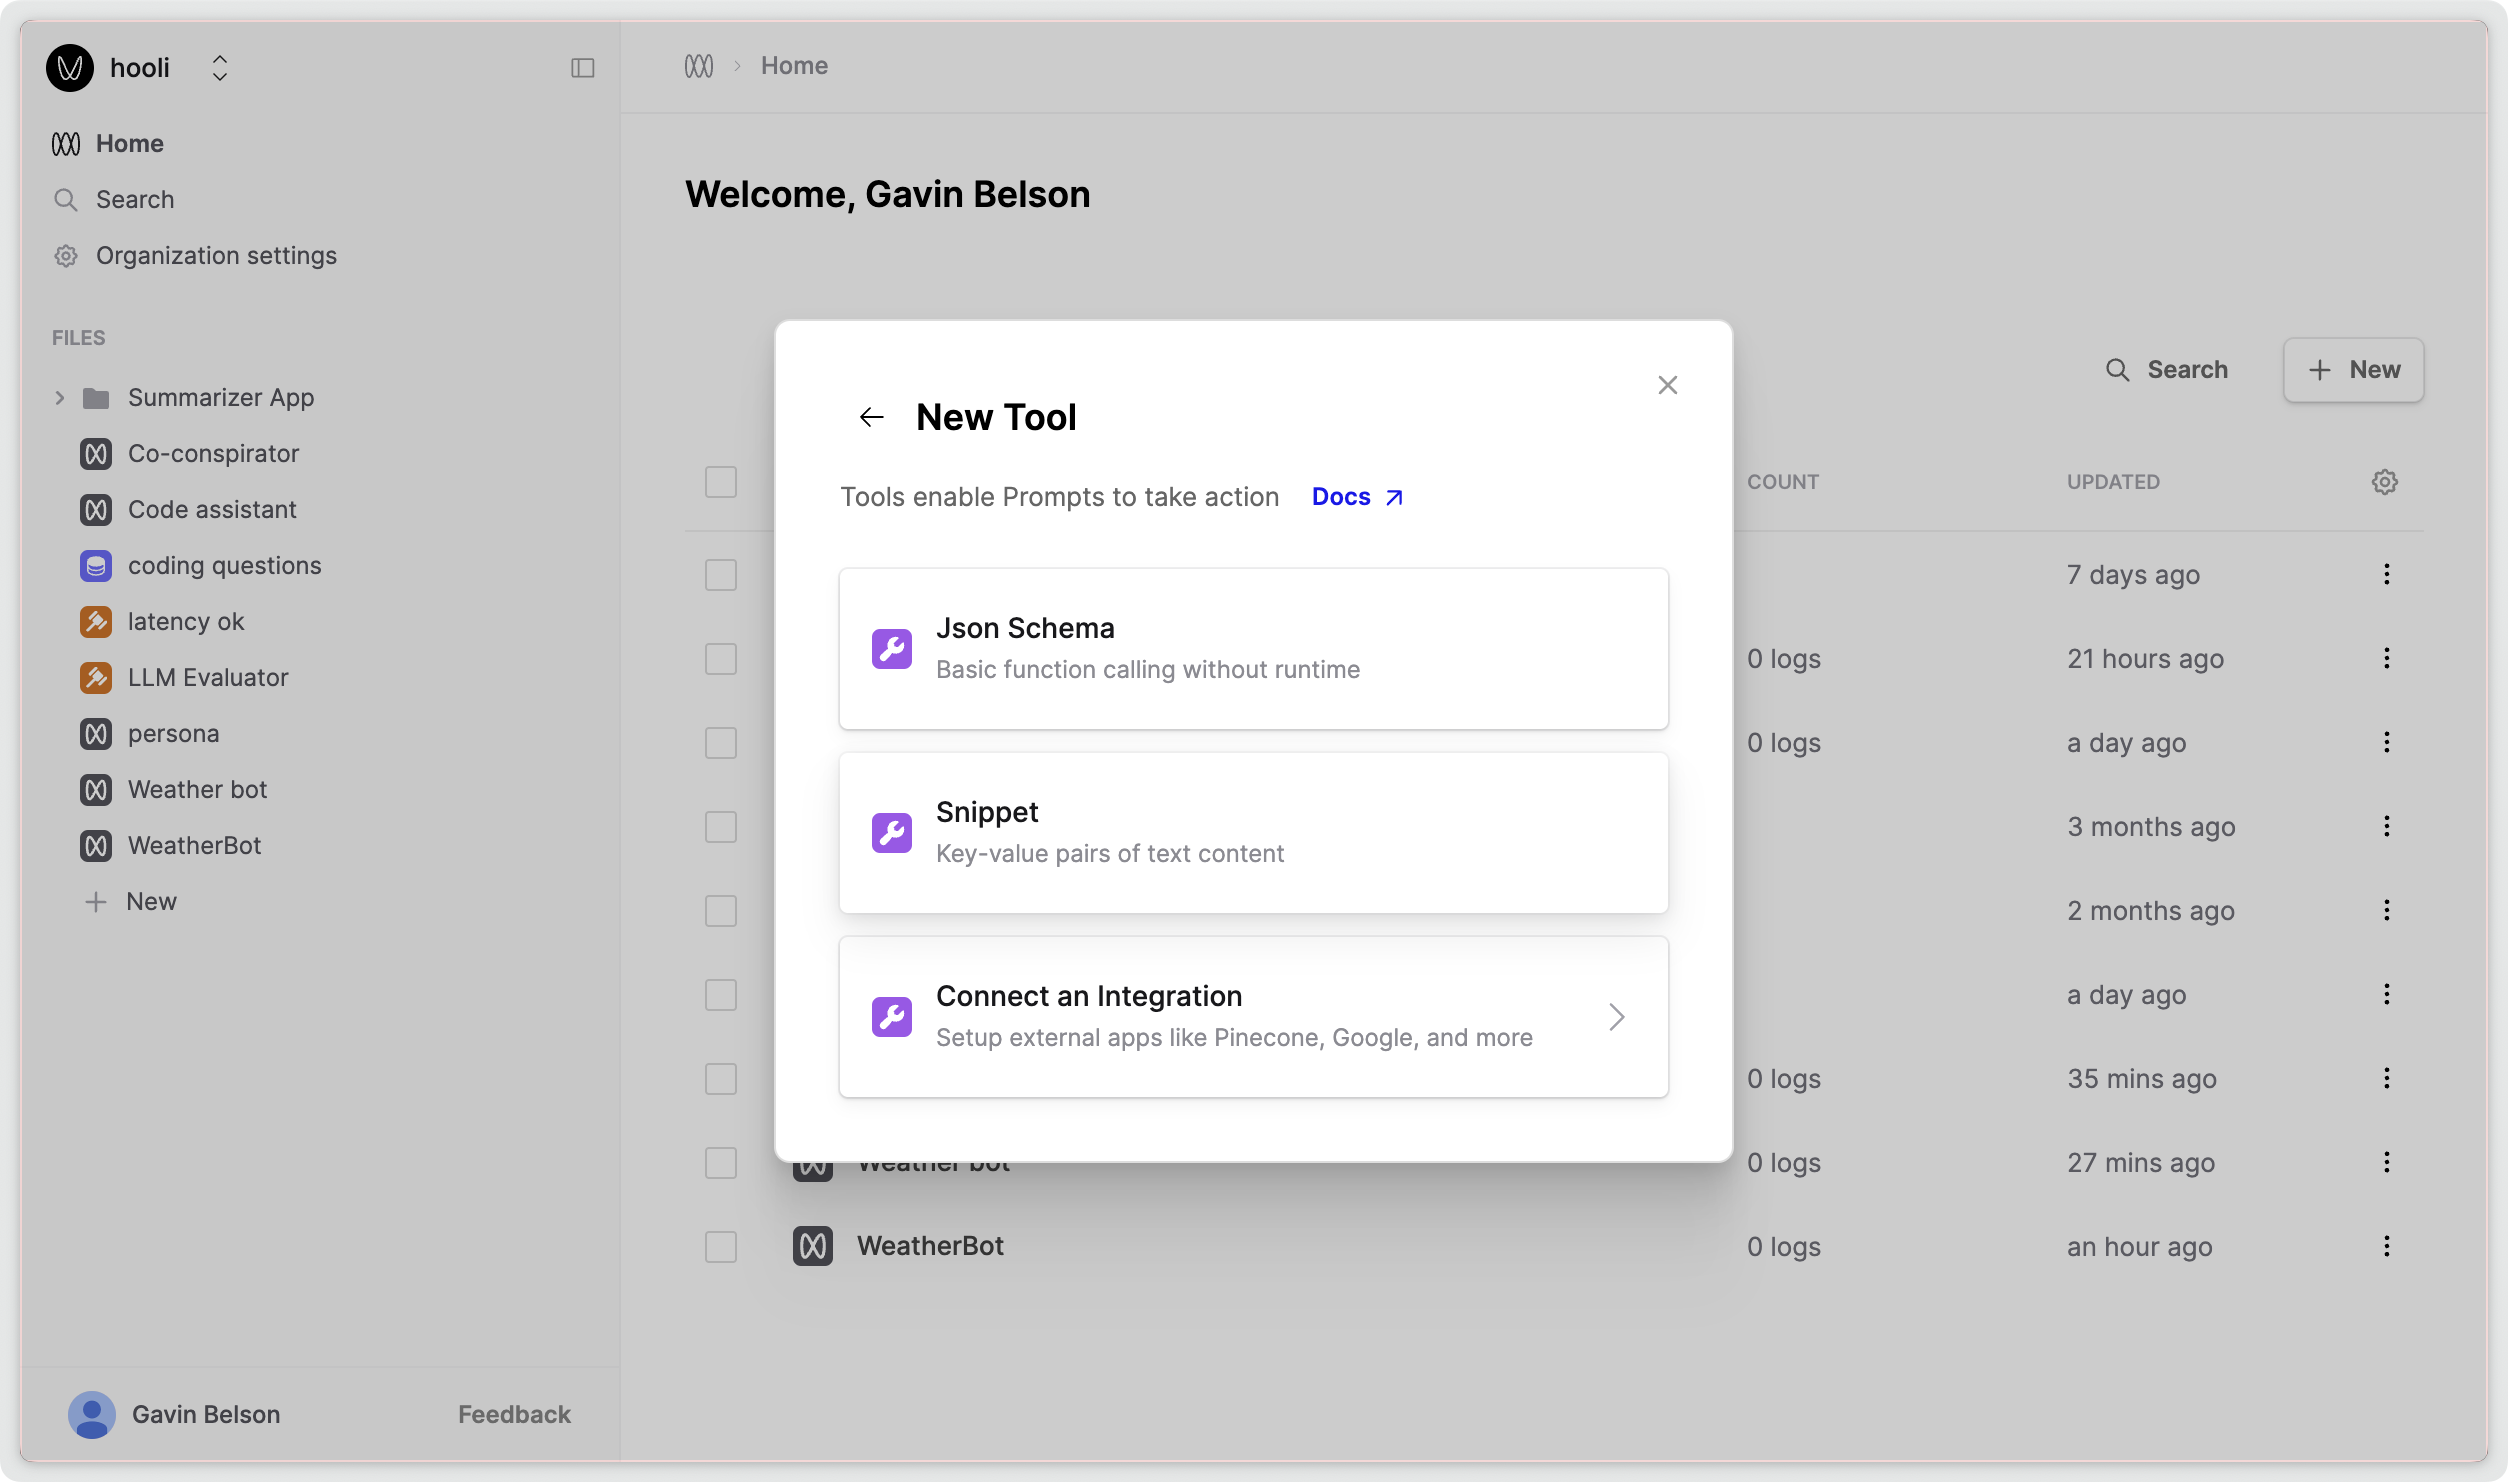The width and height of the screenshot is (2508, 1482).
Task: Toggle the select-all checkbox in table header
Action: pyautogui.click(x=721, y=482)
